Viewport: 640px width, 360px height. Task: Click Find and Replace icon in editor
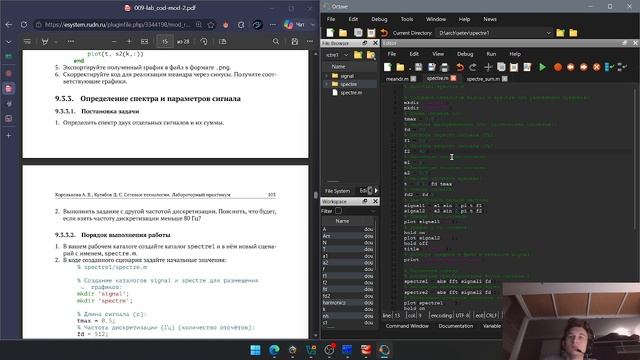(x=527, y=67)
